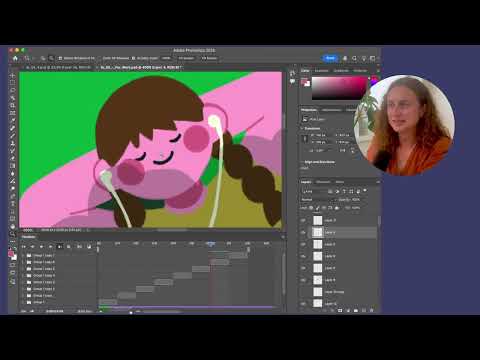The height and width of the screenshot is (360, 480).
Task: Play the timeline animation
Action: point(41,247)
